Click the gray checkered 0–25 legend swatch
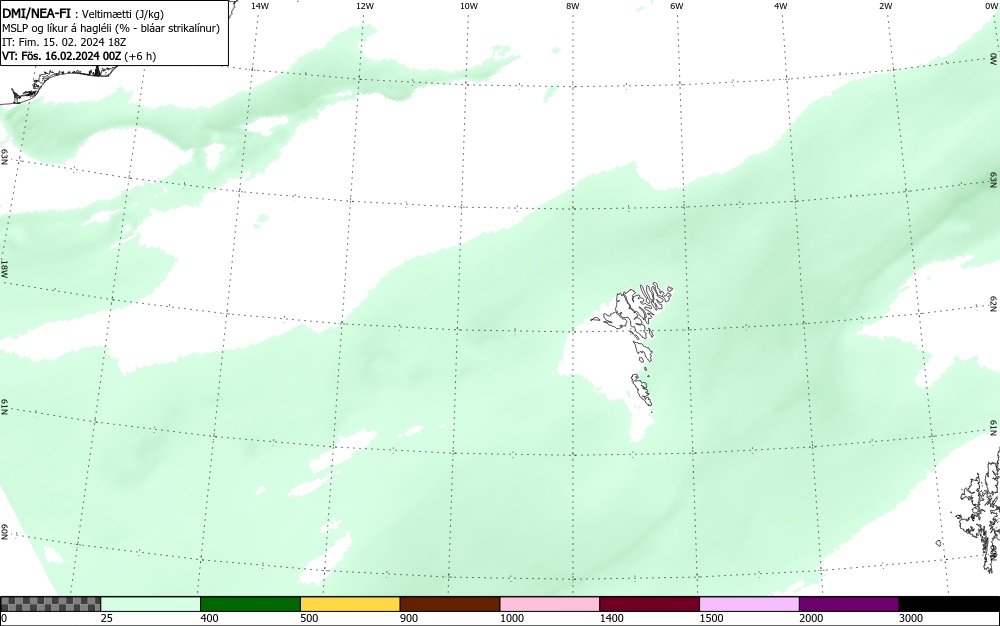The height and width of the screenshot is (626, 1000). point(50,604)
